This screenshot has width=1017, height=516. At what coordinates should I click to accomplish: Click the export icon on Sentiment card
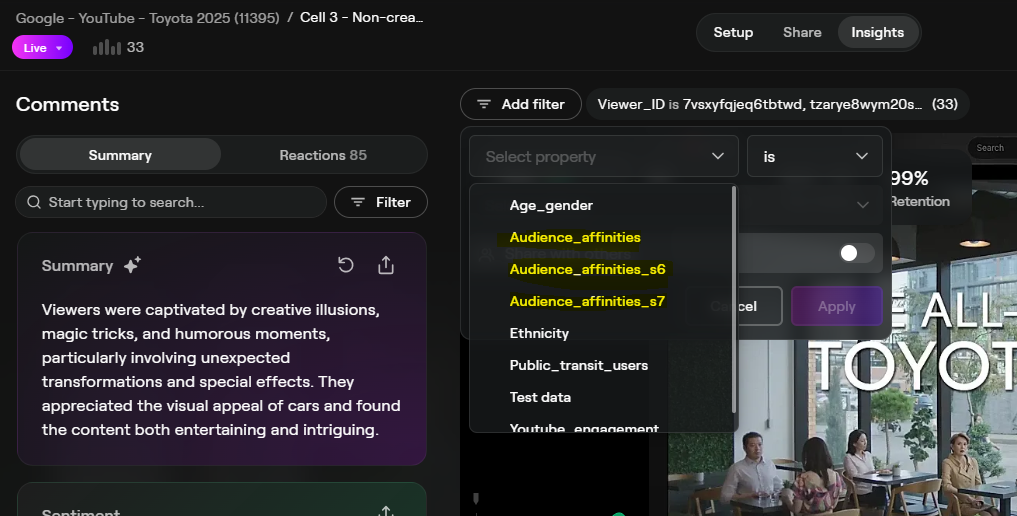coord(386,511)
